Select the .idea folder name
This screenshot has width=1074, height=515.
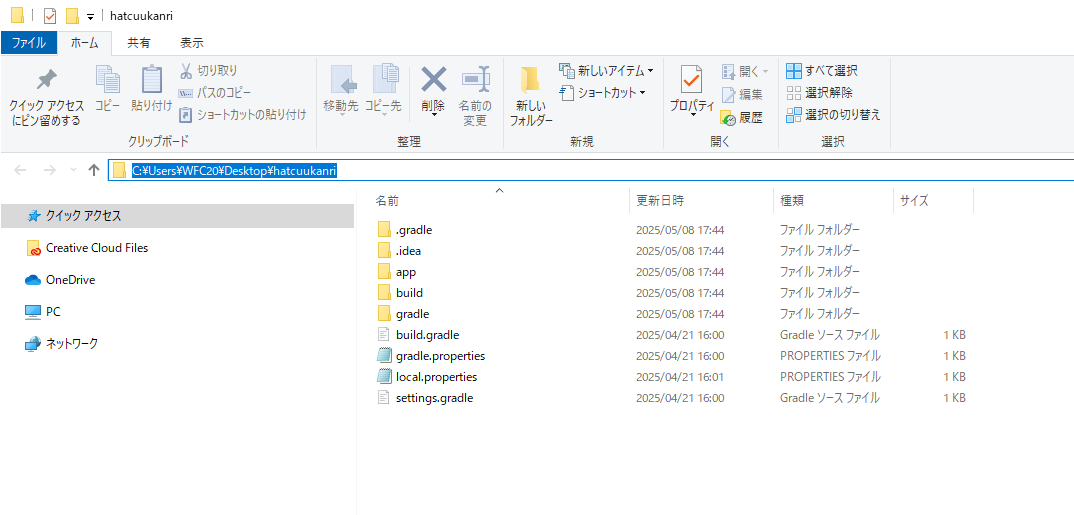411,251
